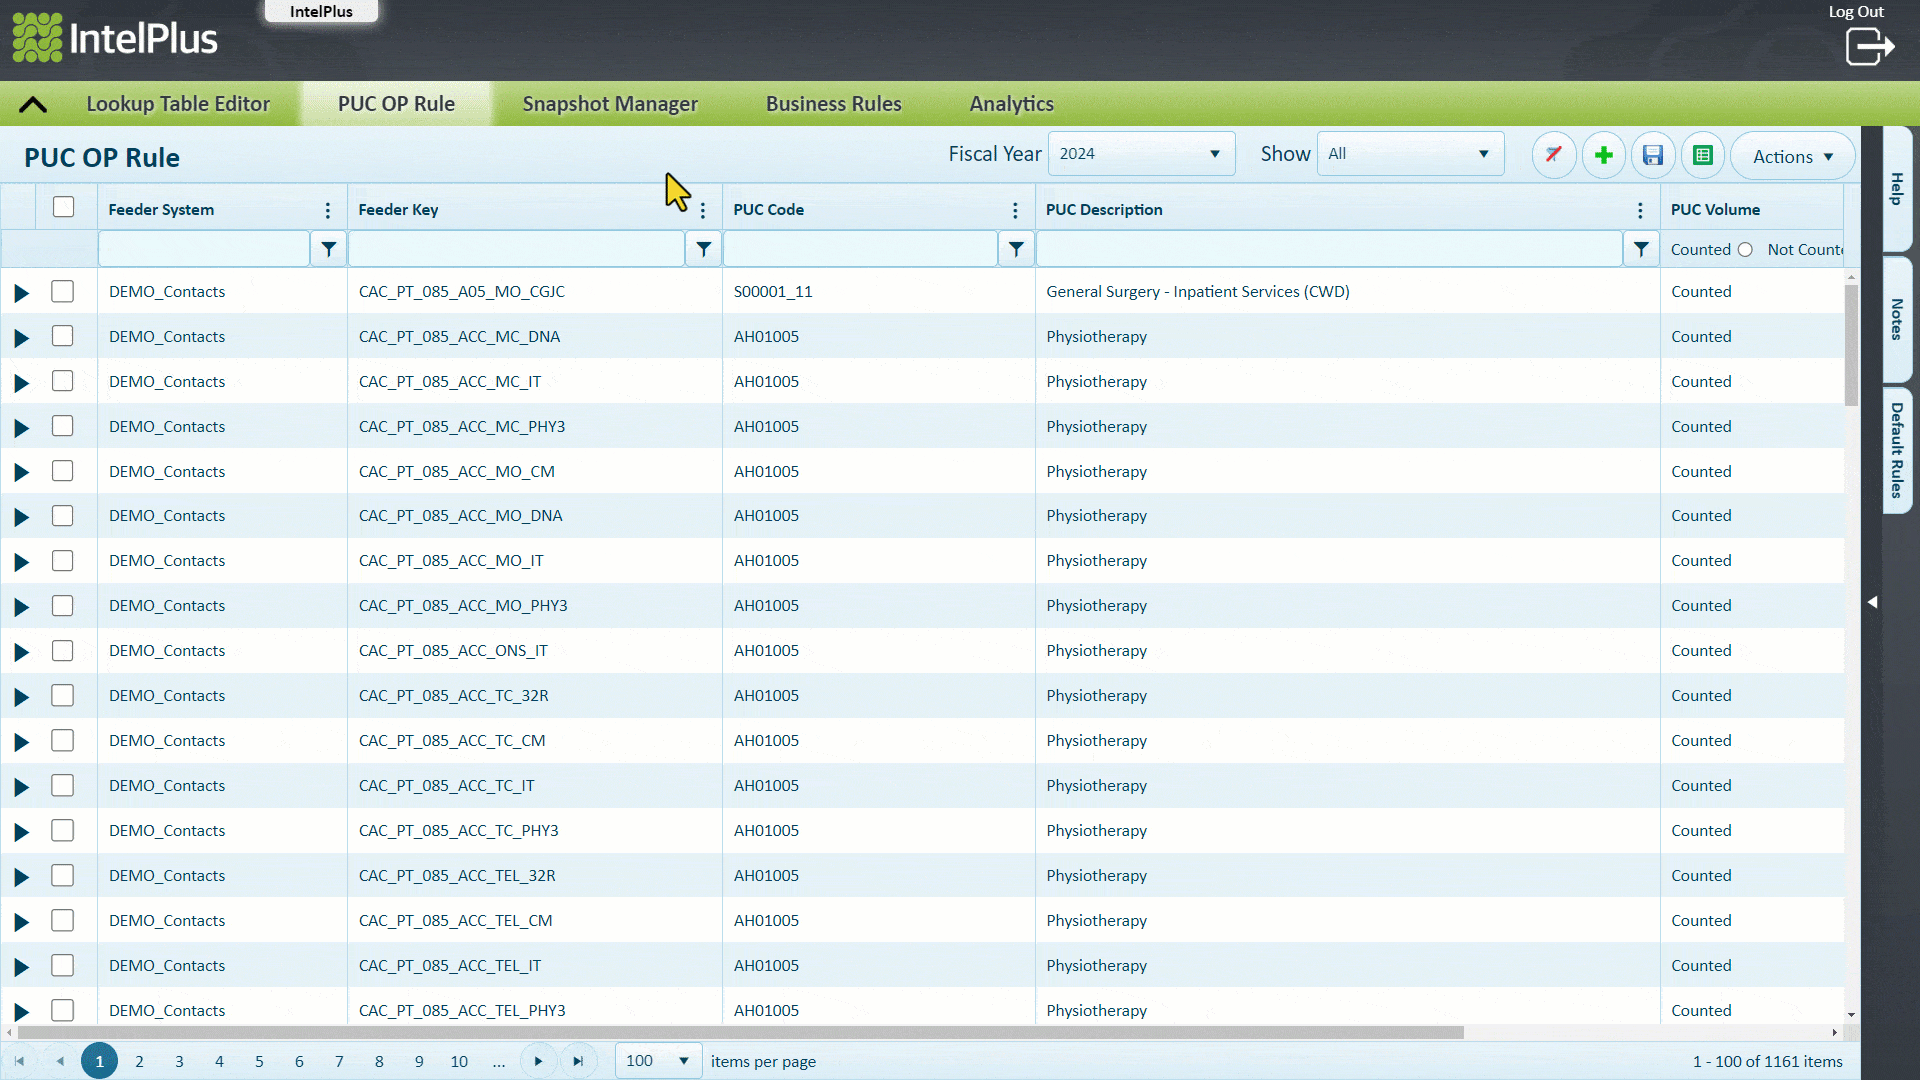
Task: Collapse the top navigation with chevron-up
Action: pyautogui.click(x=33, y=104)
